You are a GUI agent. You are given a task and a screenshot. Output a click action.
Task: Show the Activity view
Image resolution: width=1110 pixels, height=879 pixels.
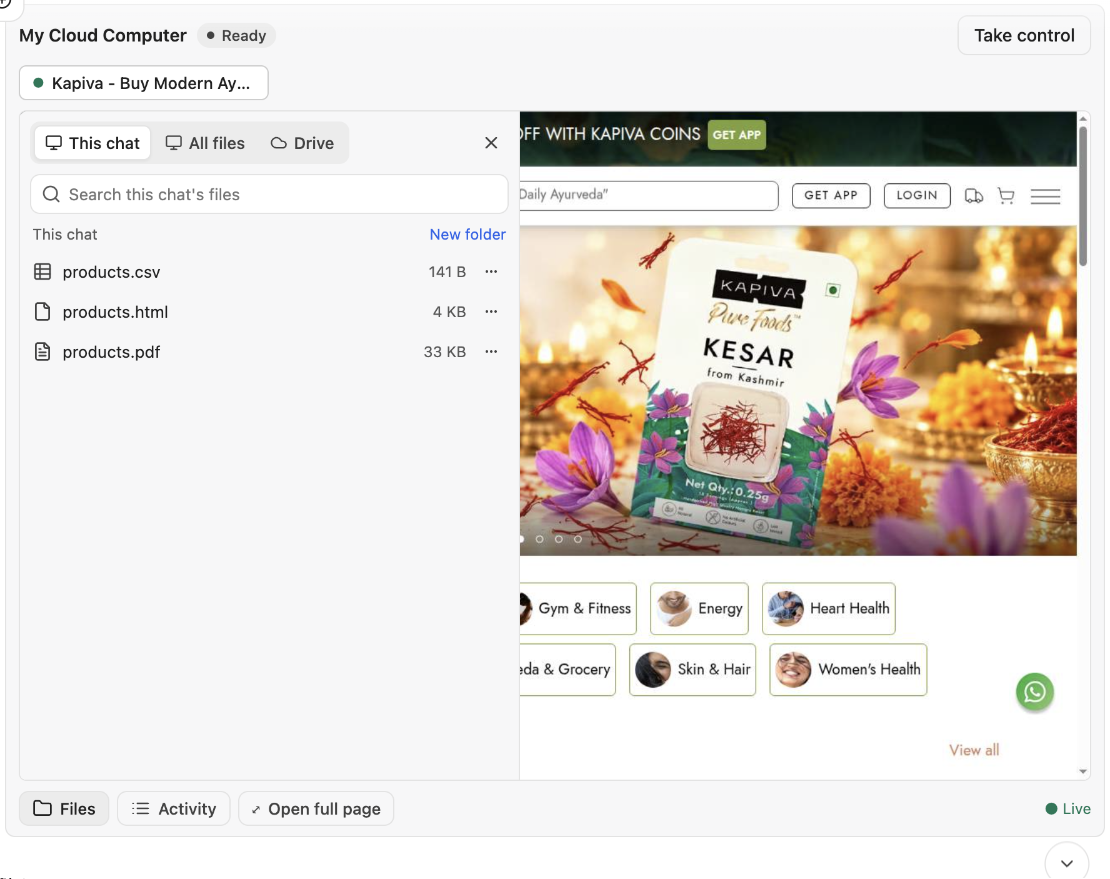tap(173, 808)
